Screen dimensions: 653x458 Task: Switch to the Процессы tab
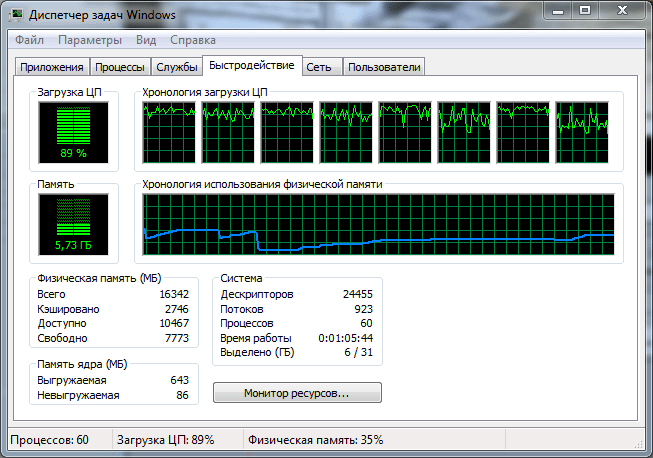point(120,67)
